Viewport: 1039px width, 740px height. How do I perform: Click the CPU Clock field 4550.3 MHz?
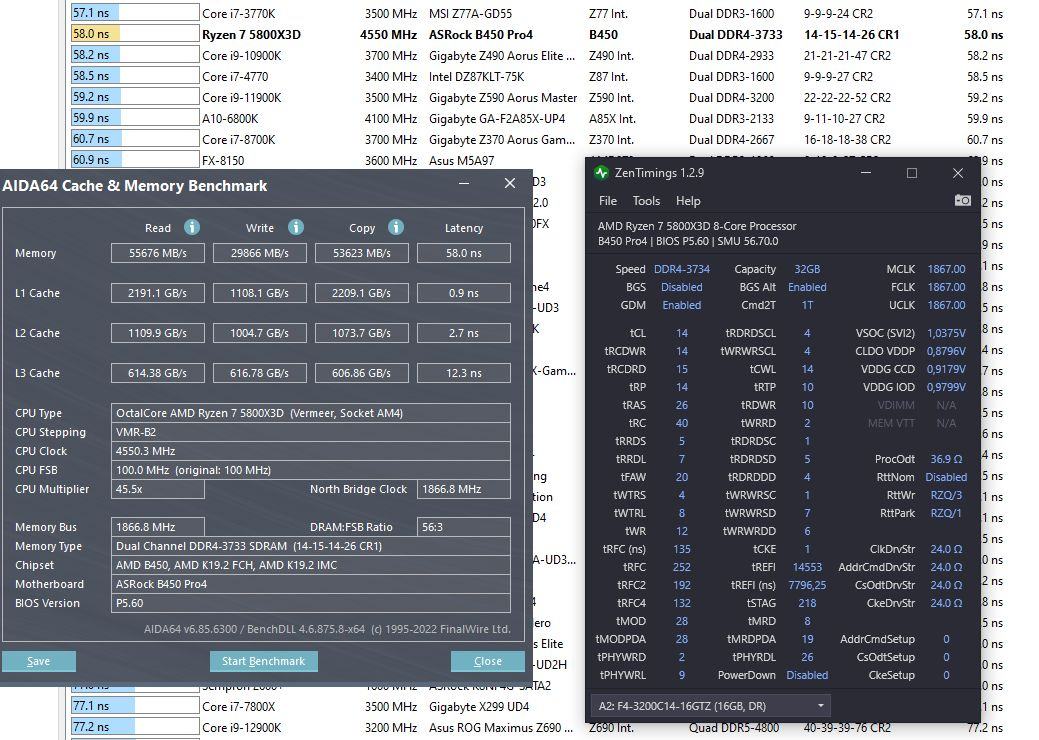click(x=311, y=451)
